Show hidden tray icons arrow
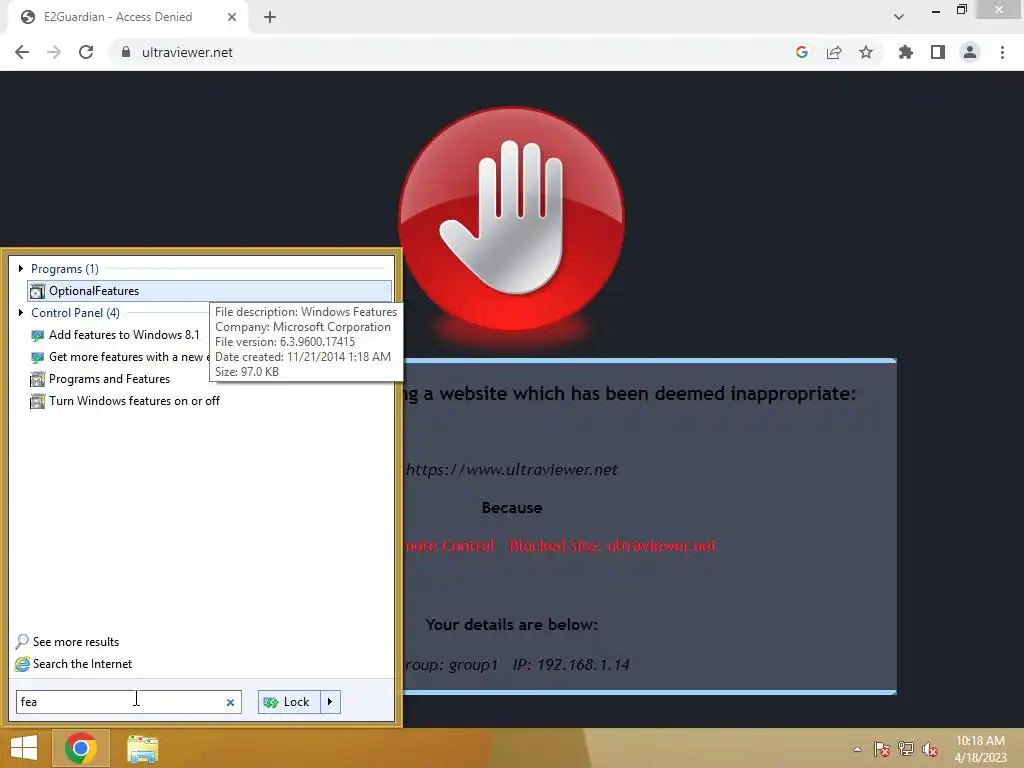The width and height of the screenshot is (1024, 768). pyautogui.click(x=857, y=749)
